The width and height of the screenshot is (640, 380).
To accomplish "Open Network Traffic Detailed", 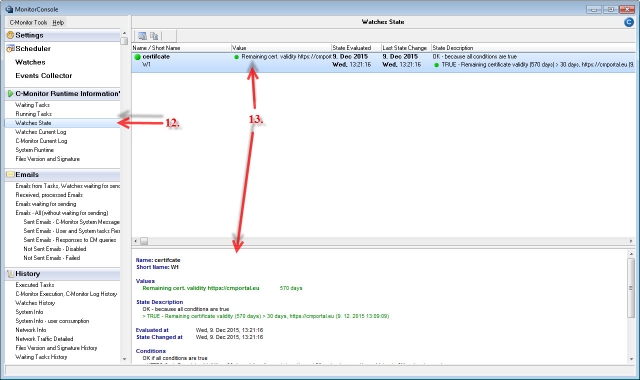I will point(44,339).
